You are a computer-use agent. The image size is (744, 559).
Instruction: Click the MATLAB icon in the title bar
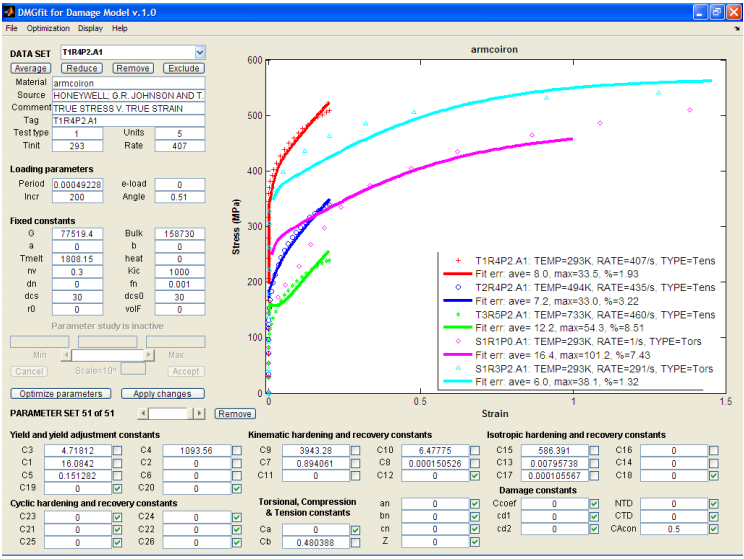click(x=10, y=11)
